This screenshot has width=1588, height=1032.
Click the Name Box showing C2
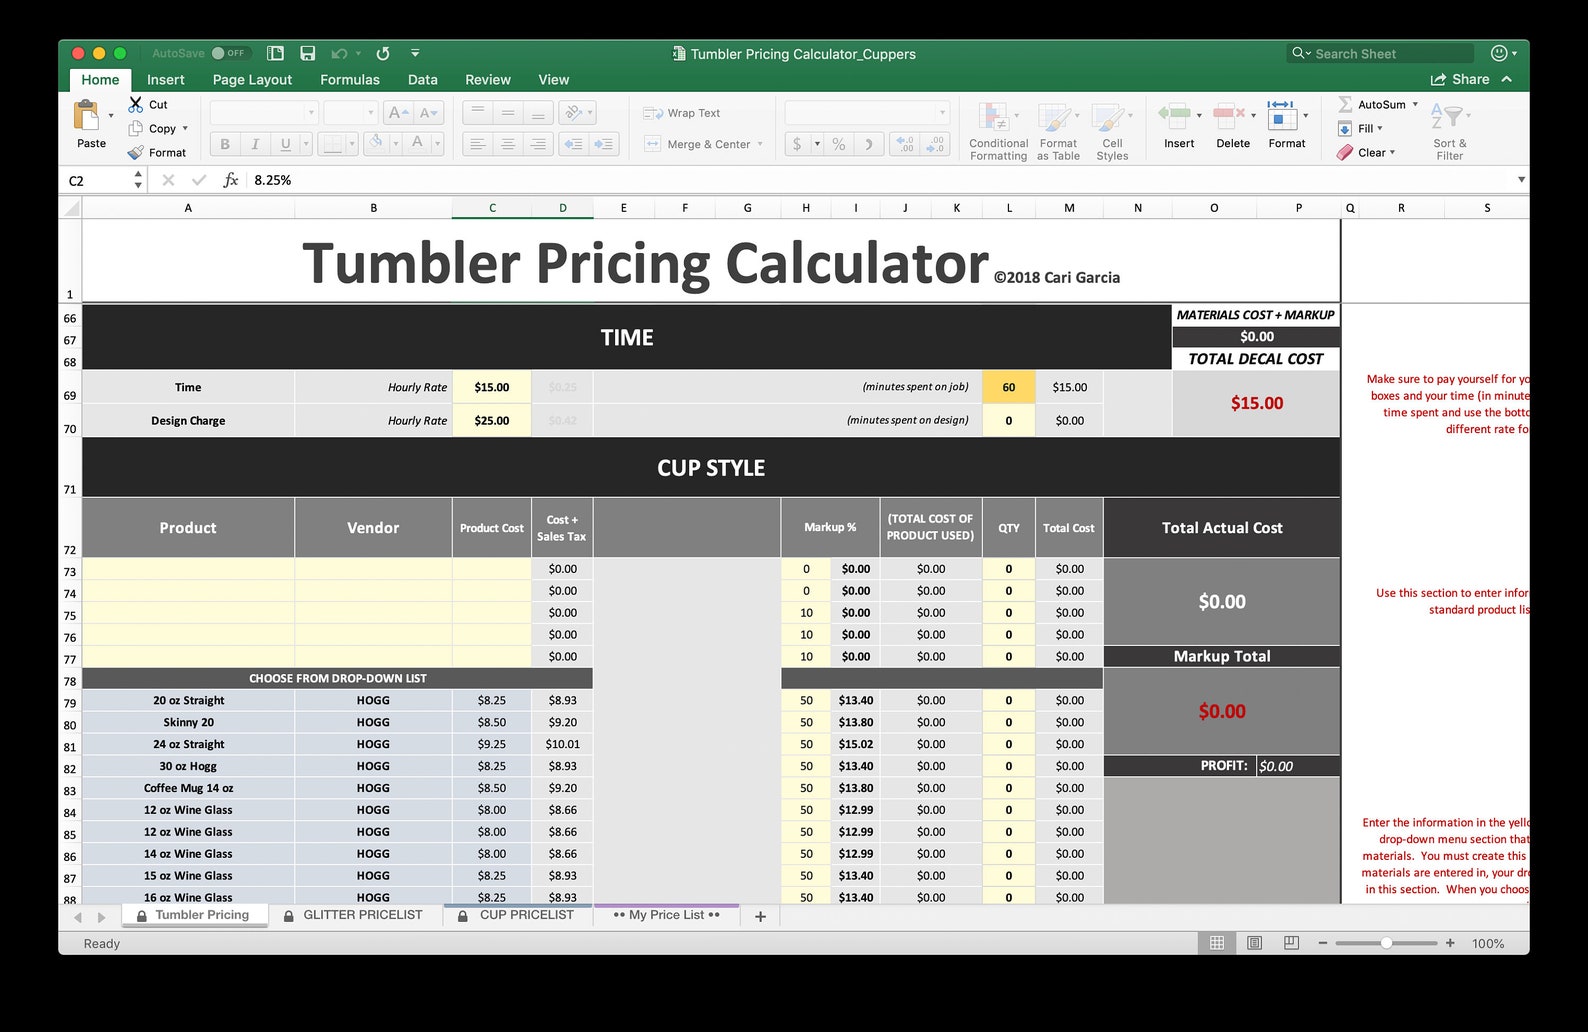point(97,180)
